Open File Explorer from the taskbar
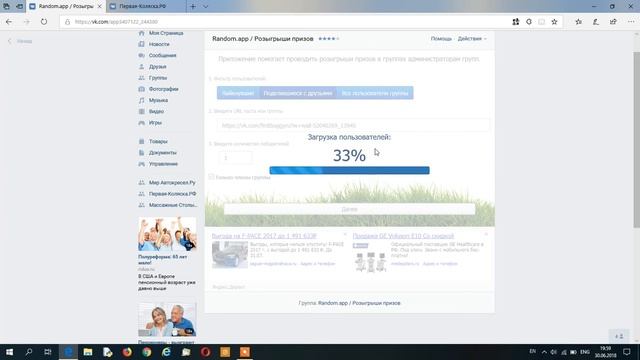This screenshot has height=360, width=640. click(x=88, y=352)
